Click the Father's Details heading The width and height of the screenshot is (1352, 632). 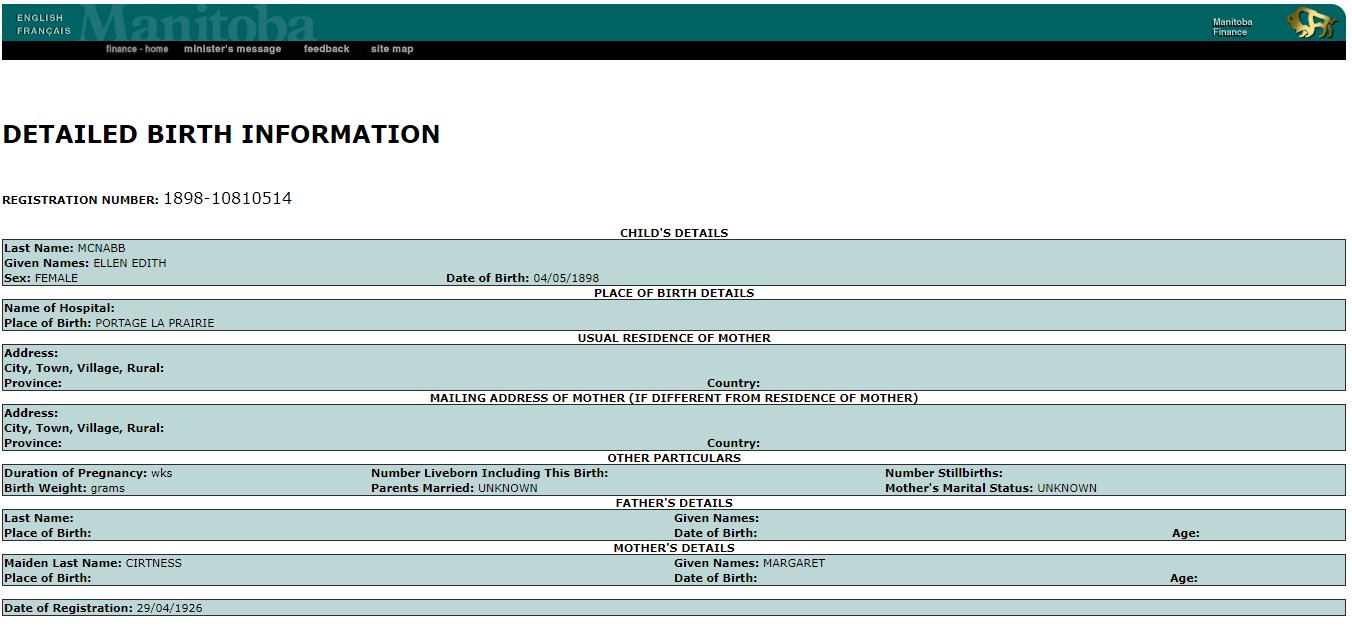point(674,503)
